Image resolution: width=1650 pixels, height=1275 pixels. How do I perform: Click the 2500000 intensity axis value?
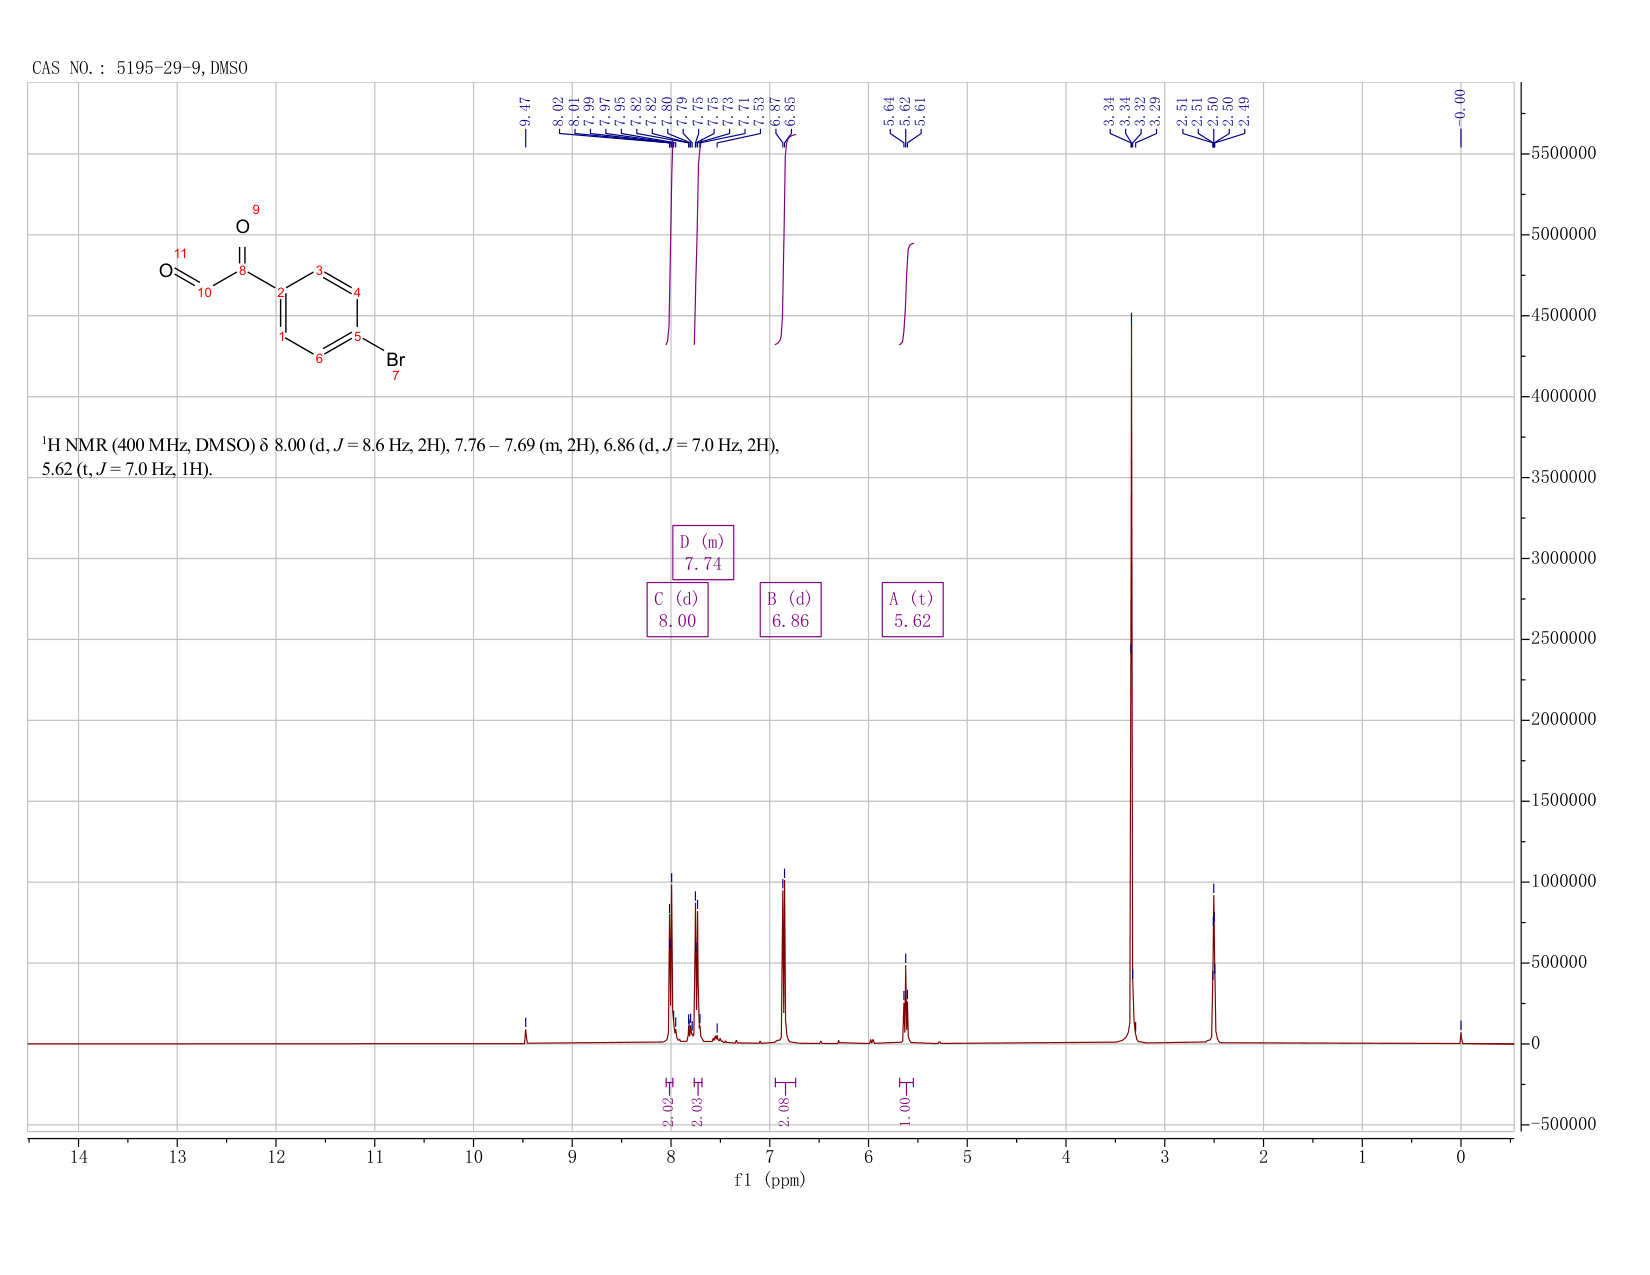[1563, 639]
